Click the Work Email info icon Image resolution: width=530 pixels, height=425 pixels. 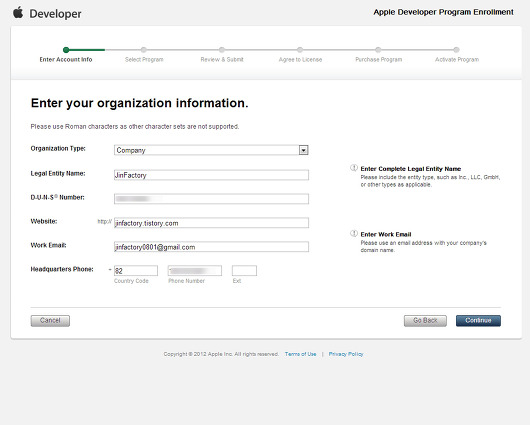[354, 233]
